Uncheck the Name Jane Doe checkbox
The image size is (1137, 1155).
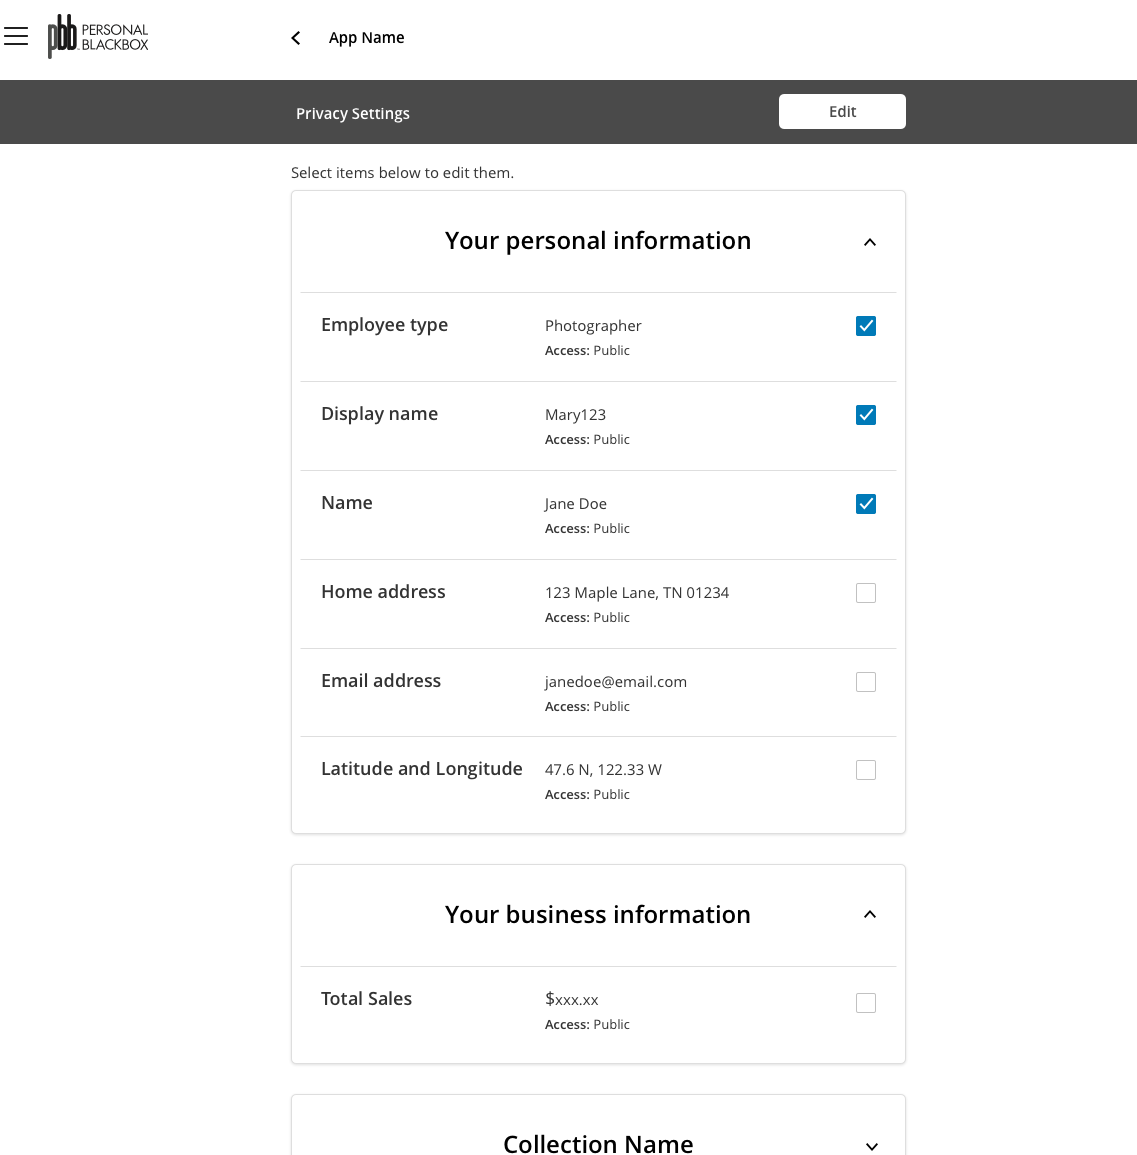point(866,504)
